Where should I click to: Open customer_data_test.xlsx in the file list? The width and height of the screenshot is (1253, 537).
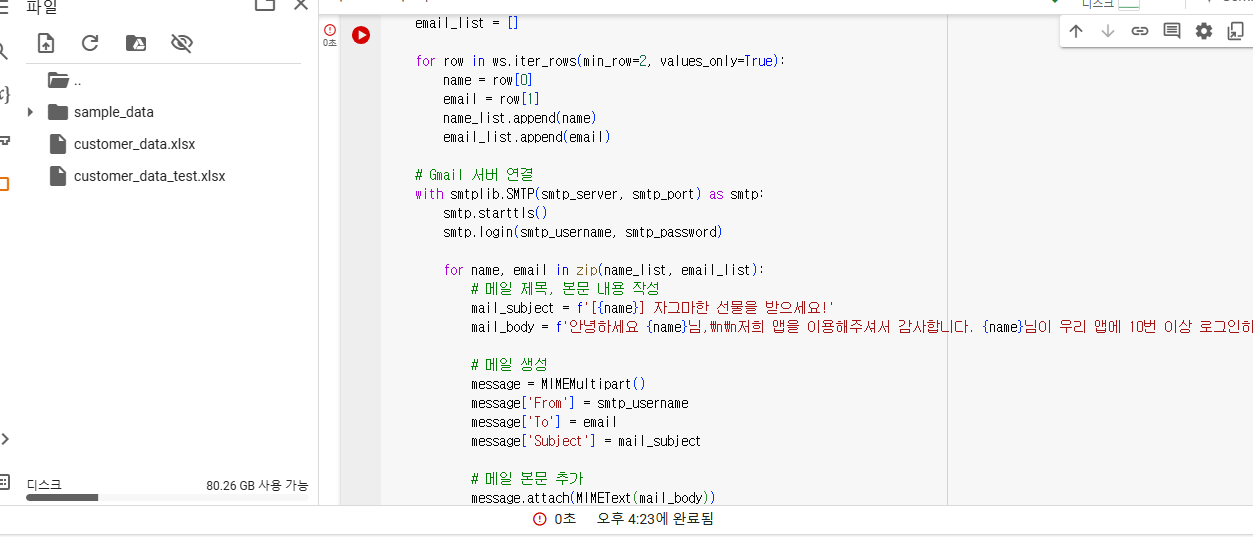[x=149, y=176]
